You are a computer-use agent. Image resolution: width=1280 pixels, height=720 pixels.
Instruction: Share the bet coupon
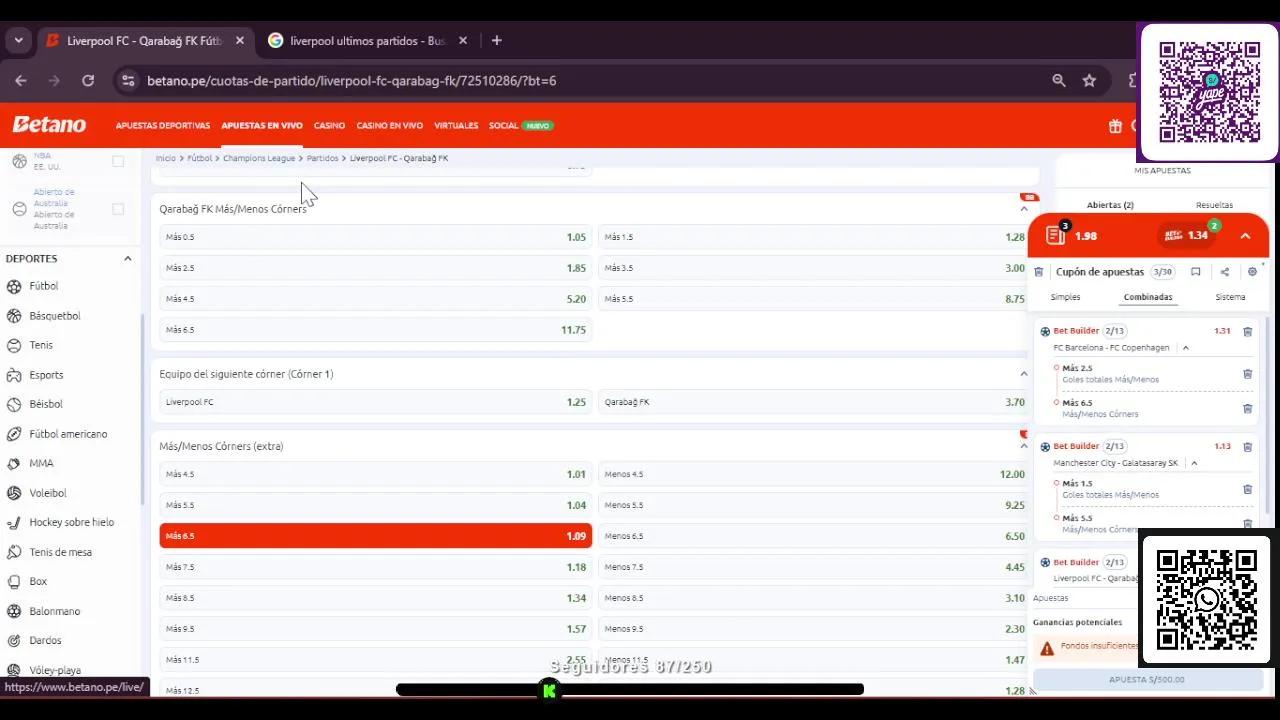(x=1224, y=272)
